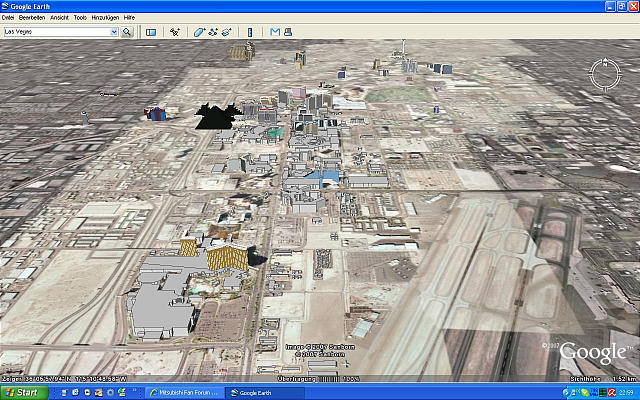Open the Hilfe menu

(x=129, y=18)
